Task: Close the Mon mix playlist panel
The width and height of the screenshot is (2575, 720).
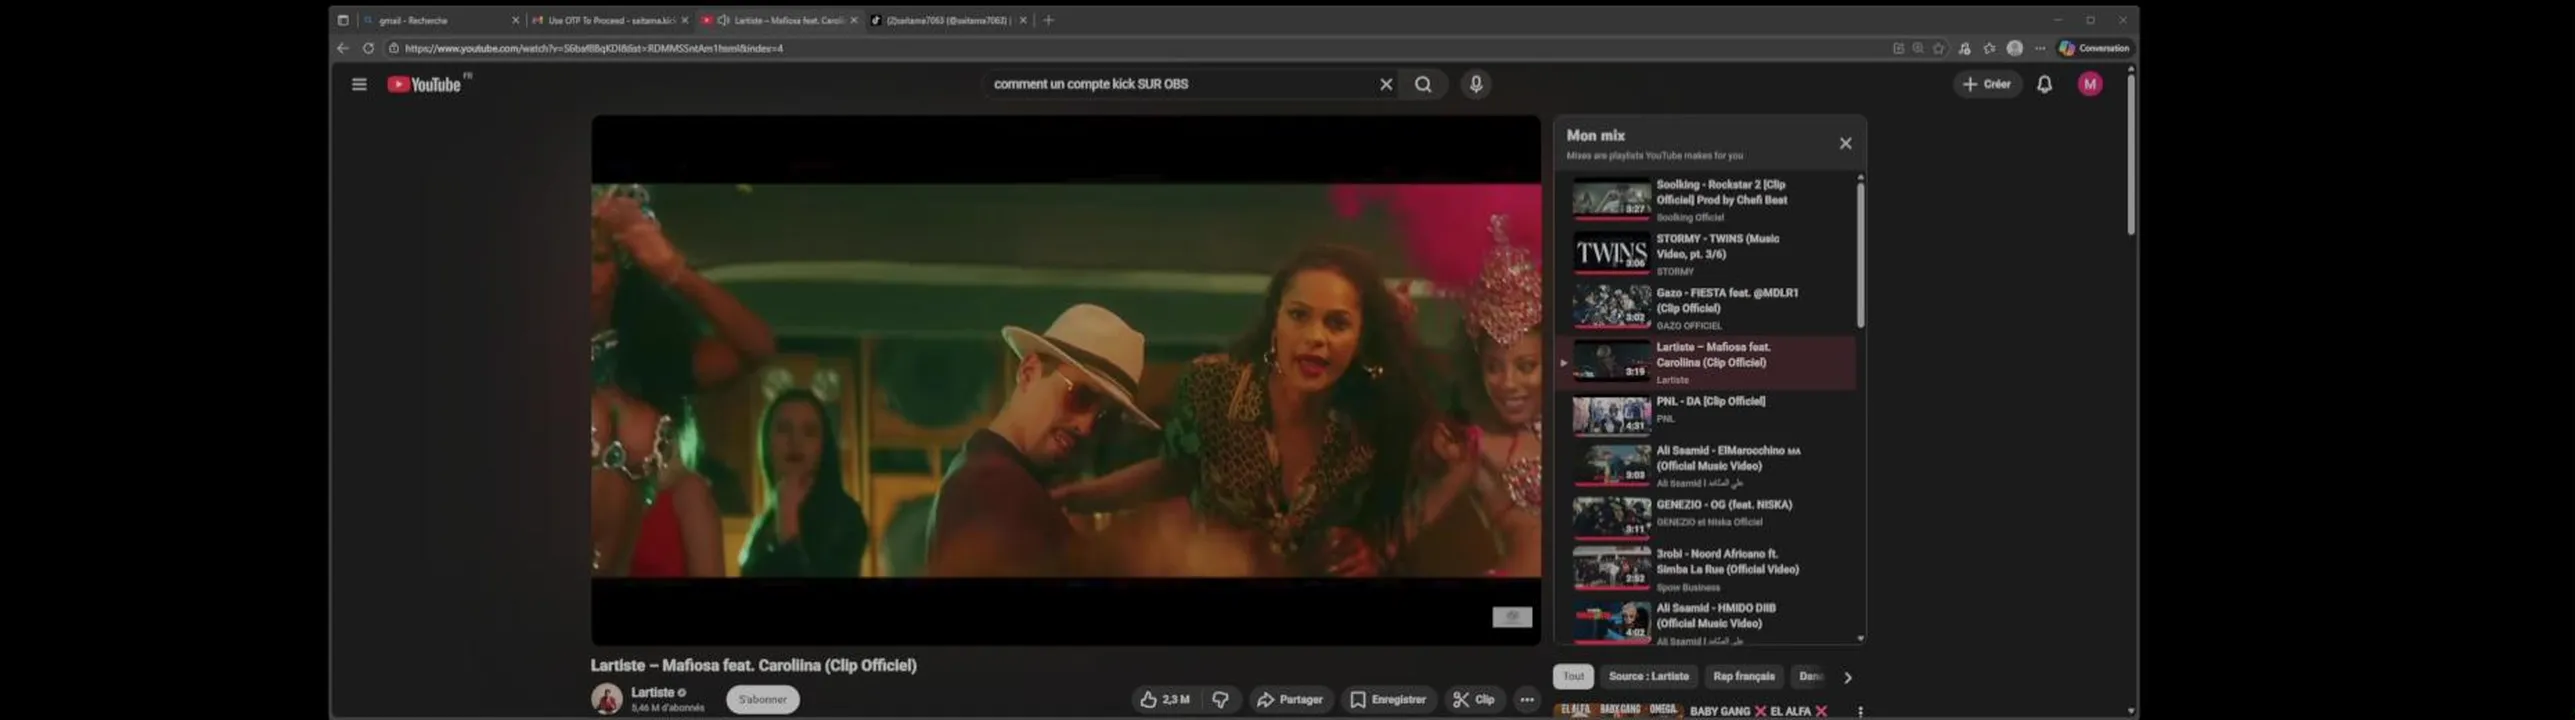Action: click(1846, 144)
